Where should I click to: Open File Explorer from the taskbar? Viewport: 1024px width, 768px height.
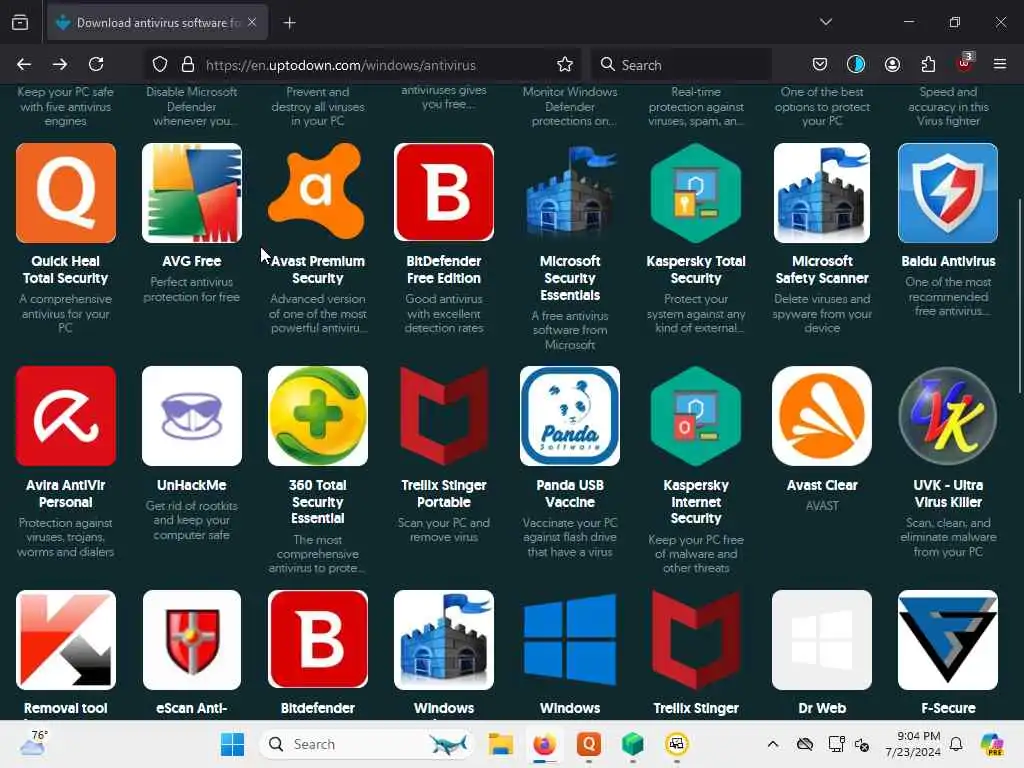[500, 744]
